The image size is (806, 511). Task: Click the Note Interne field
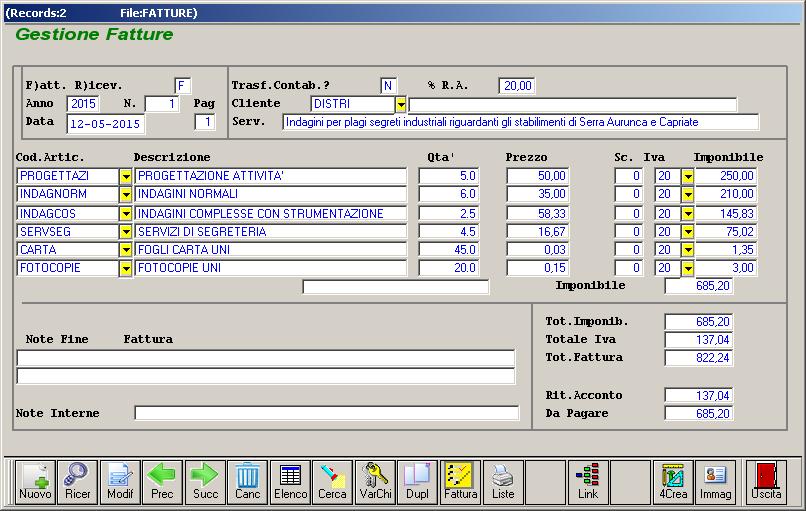326,413
